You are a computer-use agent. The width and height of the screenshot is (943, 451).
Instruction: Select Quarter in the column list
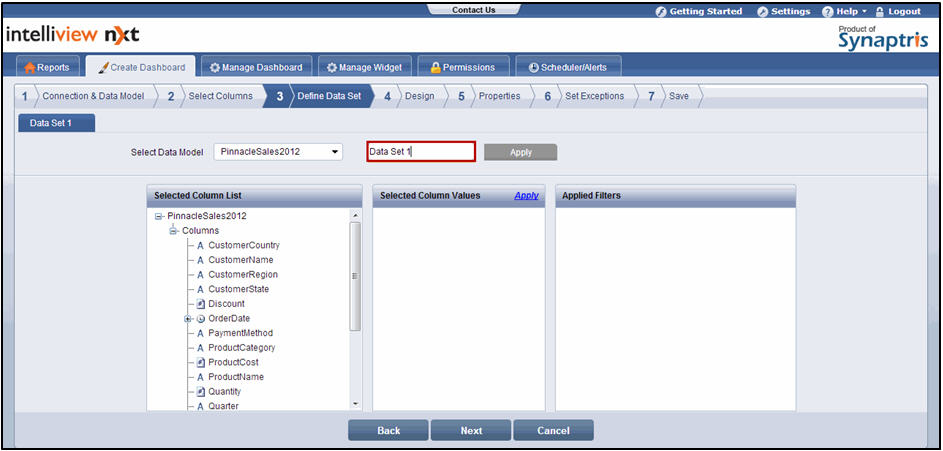[223, 407]
